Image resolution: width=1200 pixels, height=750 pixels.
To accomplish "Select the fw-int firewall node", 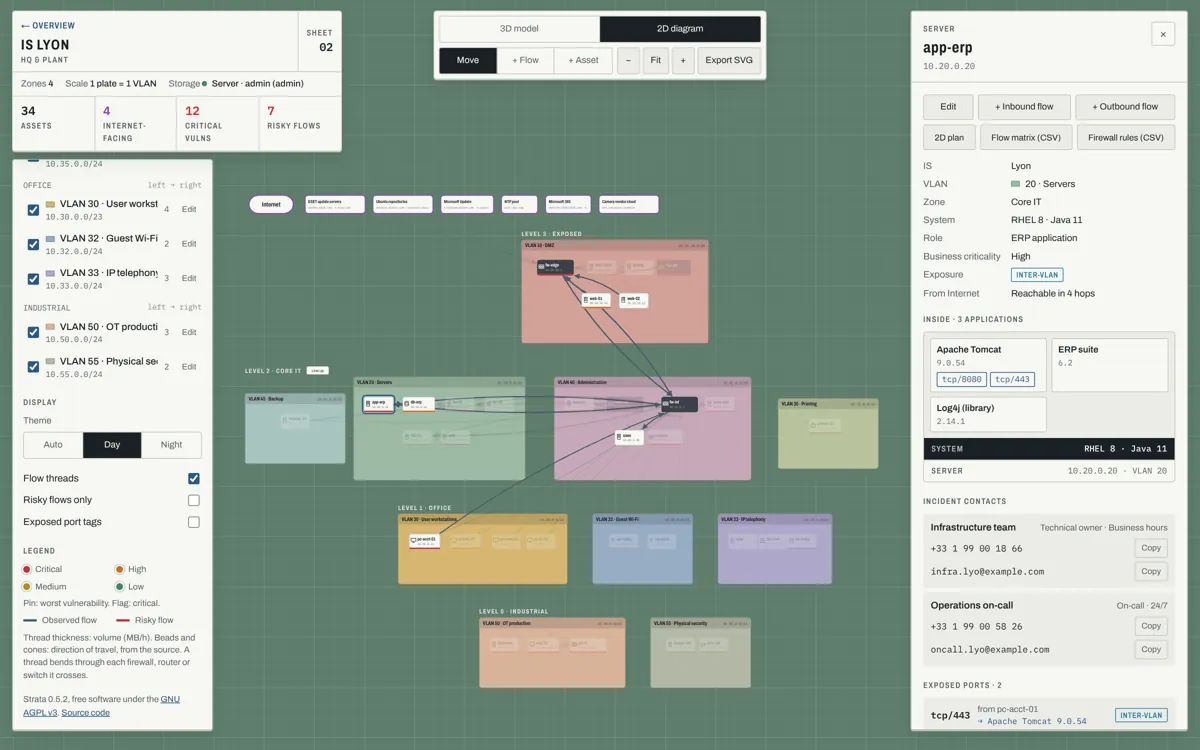I will click(679, 404).
